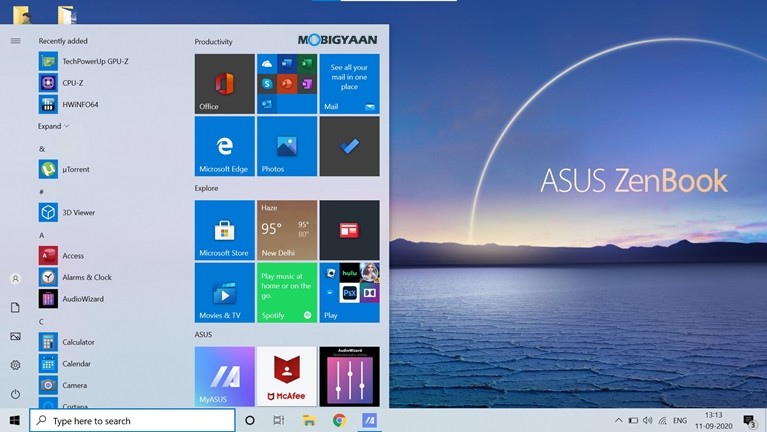This screenshot has width=767, height=432.
Task: Open the Office tile
Action: click(x=225, y=84)
